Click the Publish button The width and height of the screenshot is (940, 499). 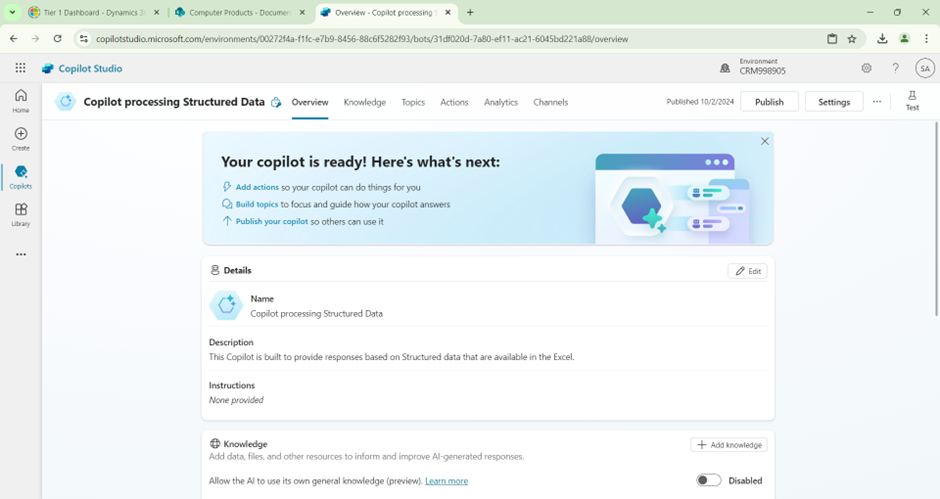pyautogui.click(x=769, y=102)
